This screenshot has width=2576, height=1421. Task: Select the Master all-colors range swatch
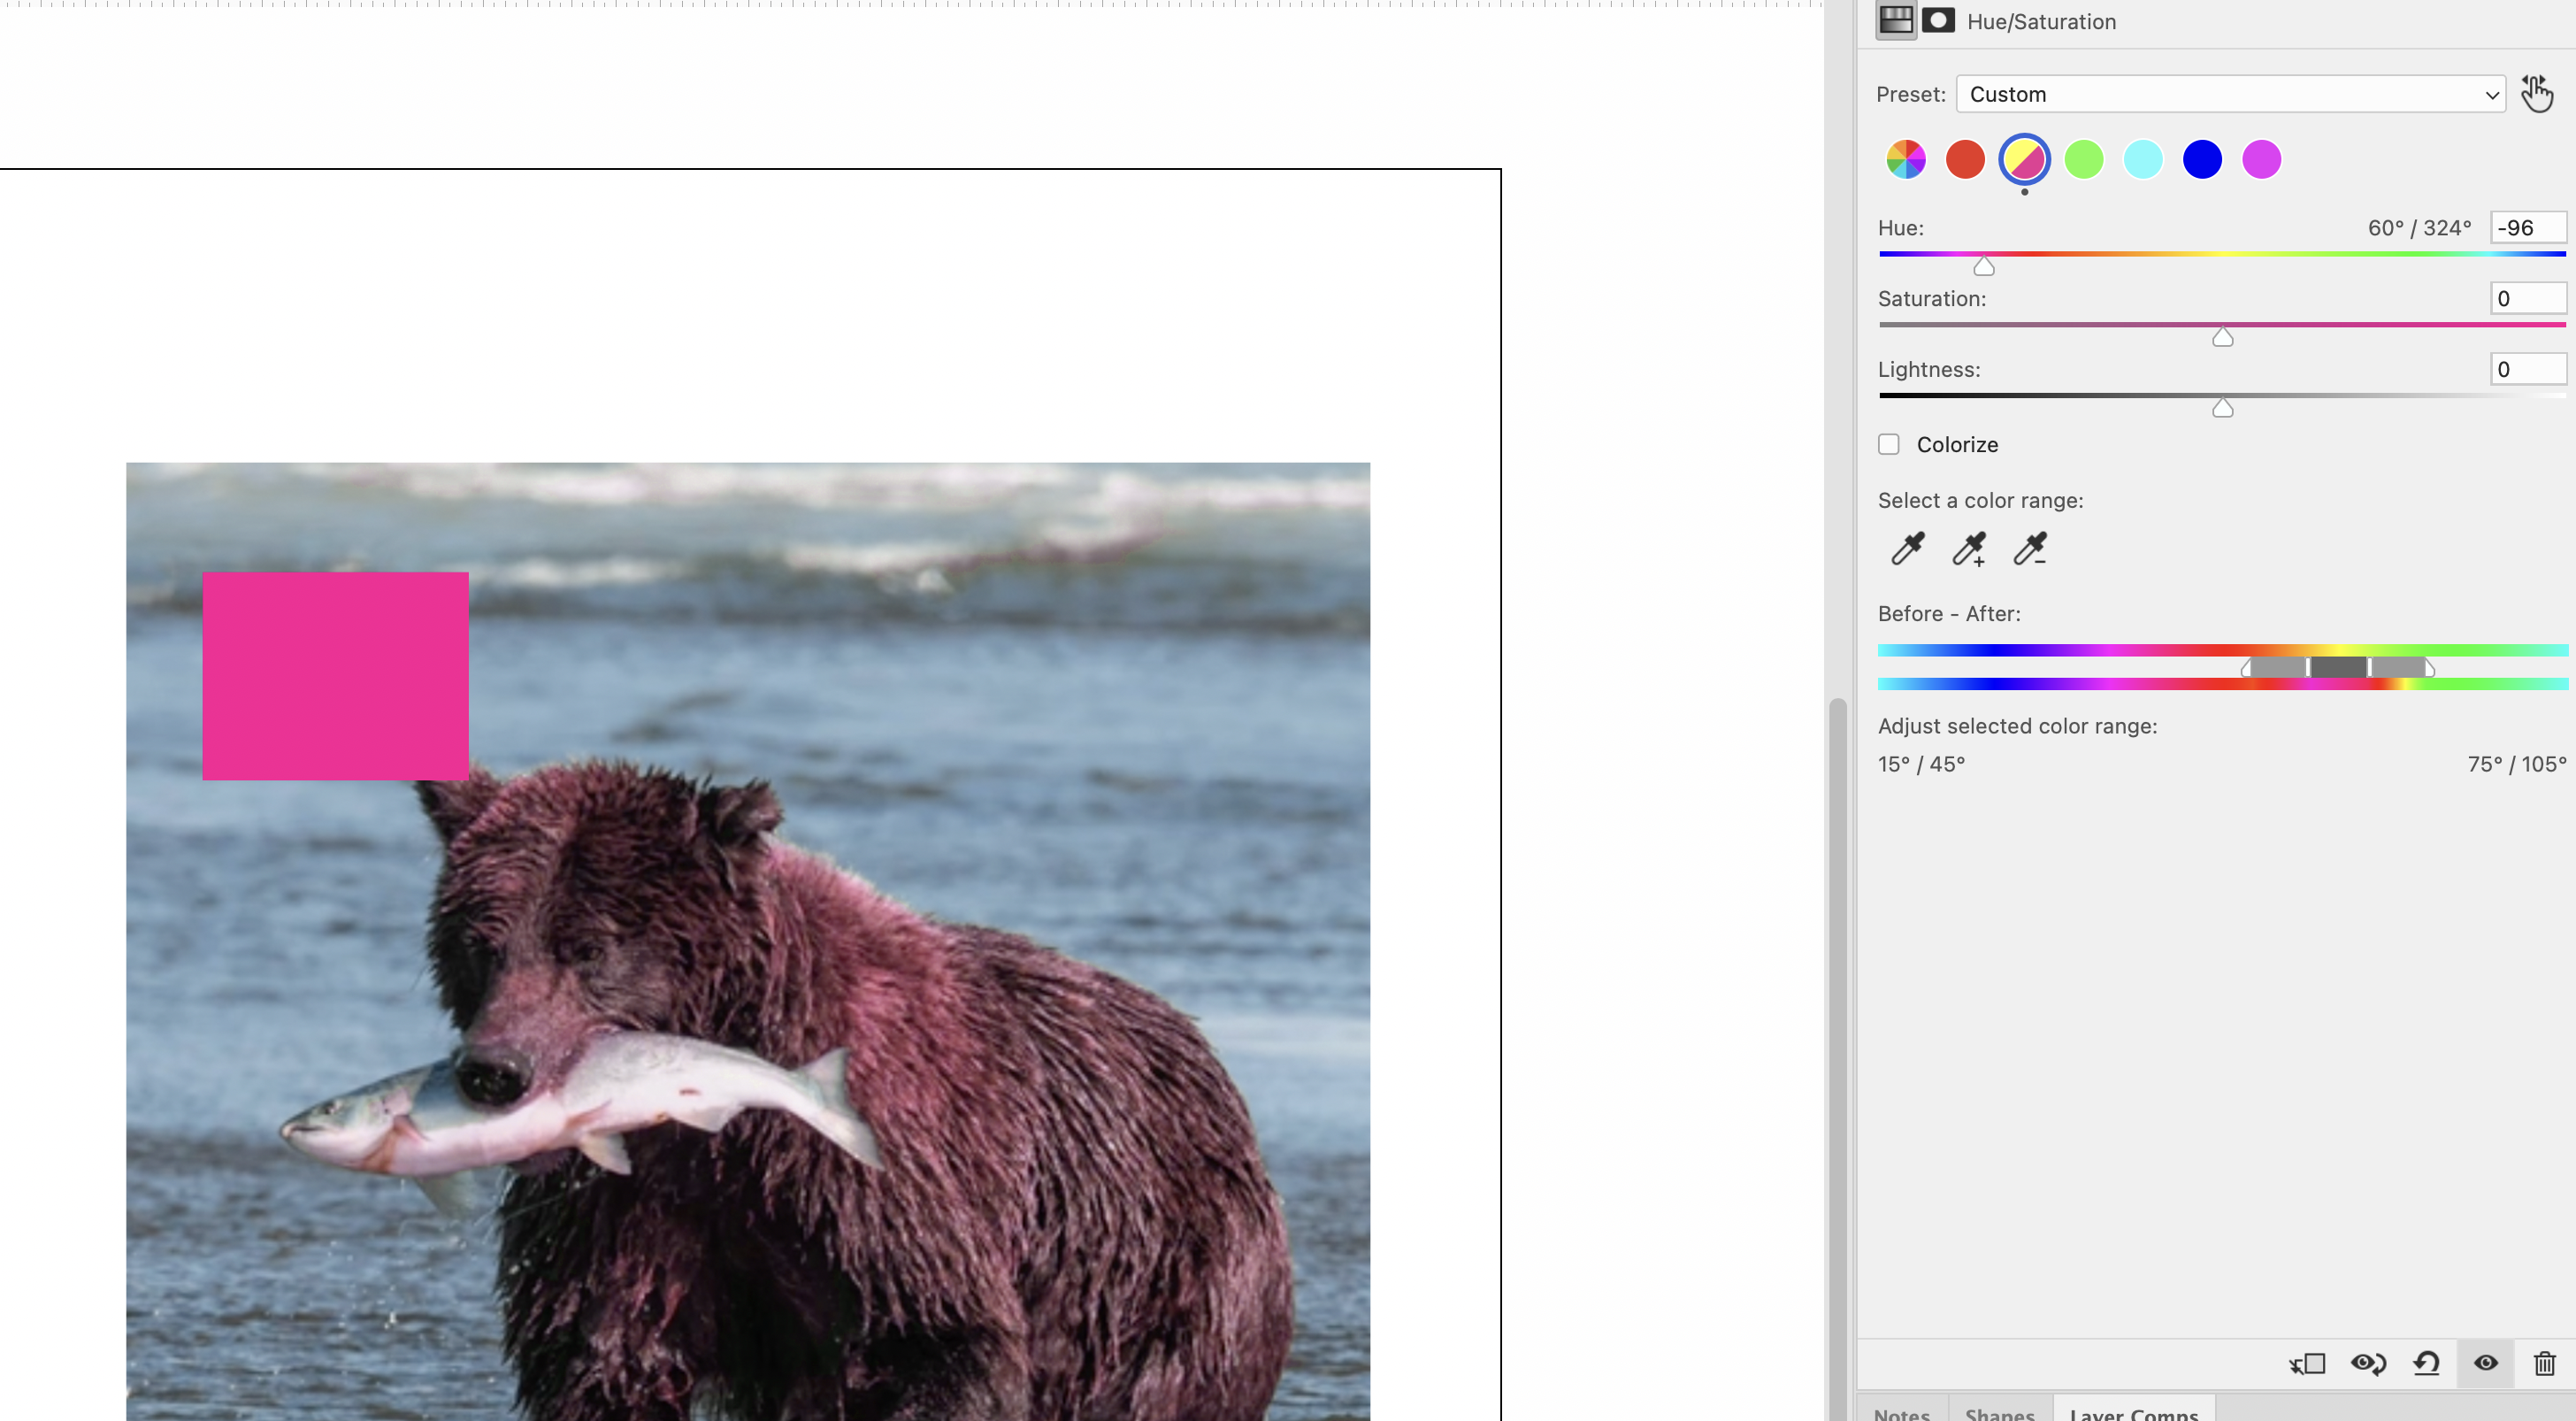click(x=1906, y=160)
